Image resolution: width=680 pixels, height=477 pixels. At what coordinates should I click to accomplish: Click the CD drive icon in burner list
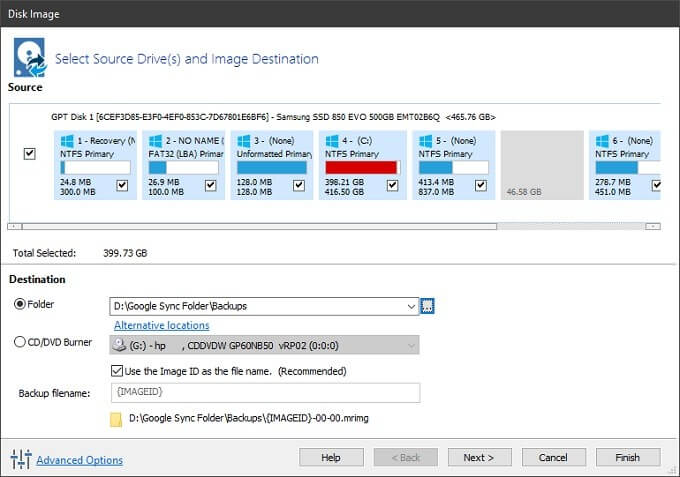(x=122, y=345)
